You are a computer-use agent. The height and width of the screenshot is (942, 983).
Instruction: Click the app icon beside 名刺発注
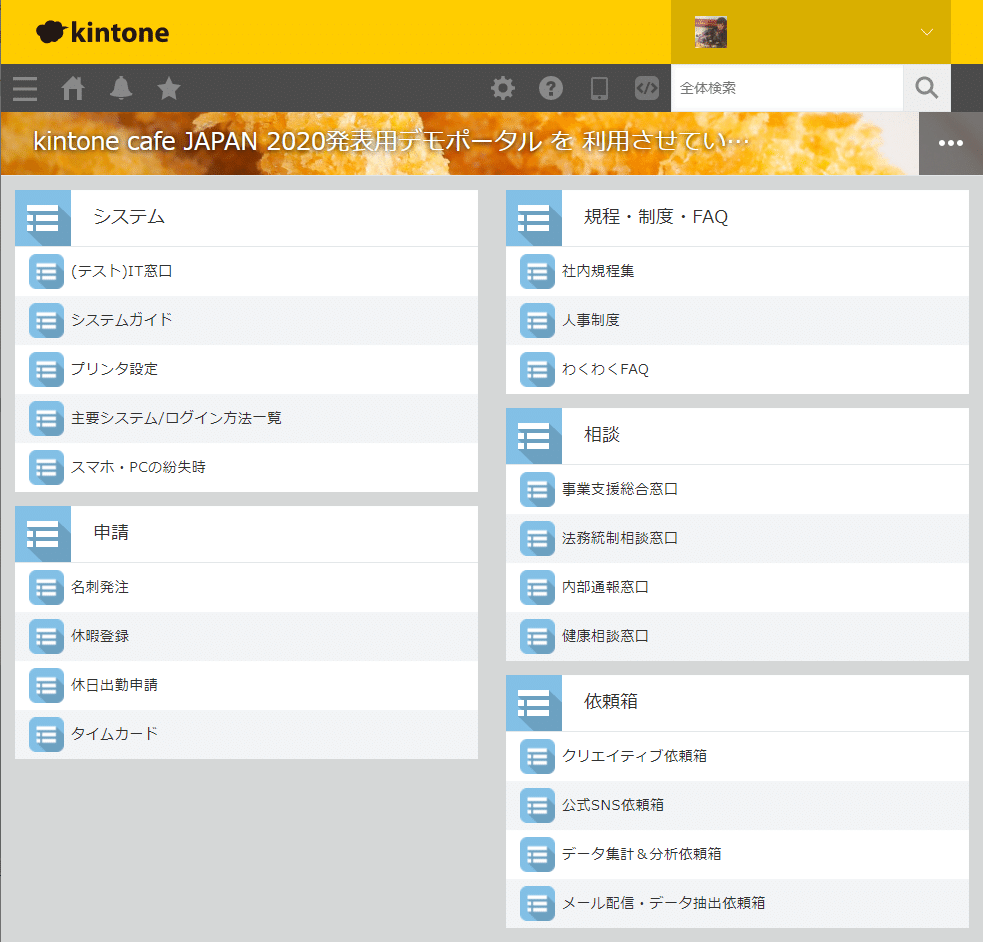click(46, 587)
